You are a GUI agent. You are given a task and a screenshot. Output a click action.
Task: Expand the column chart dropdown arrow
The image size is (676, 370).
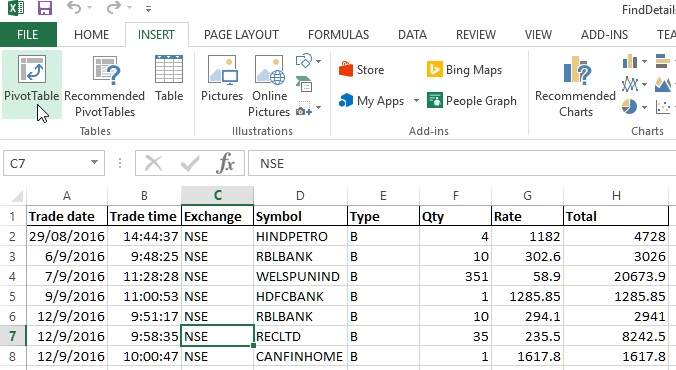(644, 62)
